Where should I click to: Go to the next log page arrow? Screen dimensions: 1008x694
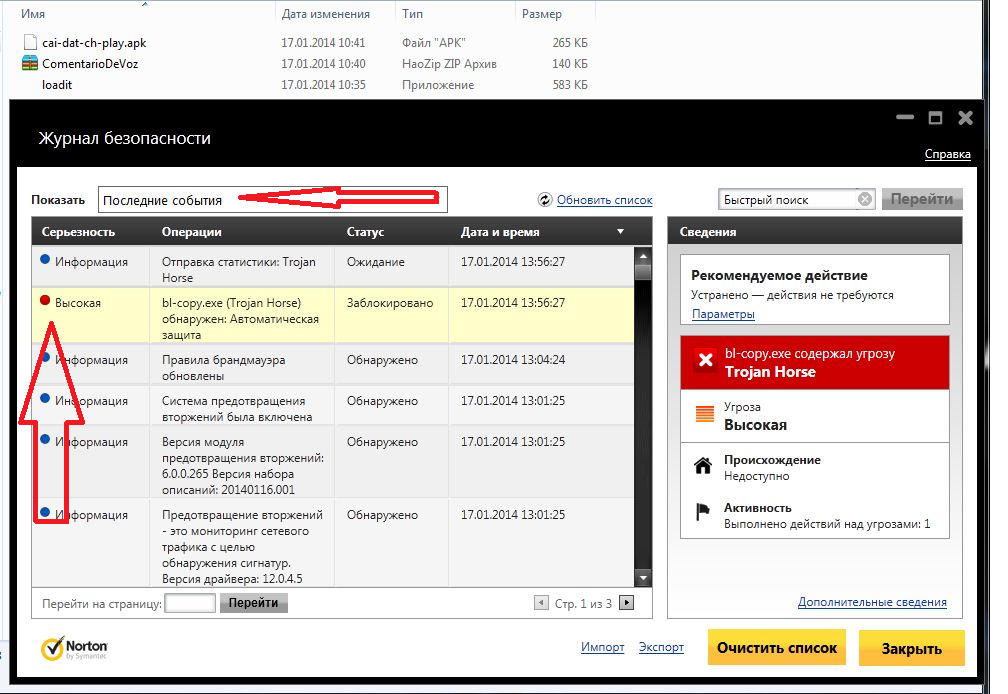coord(626,603)
